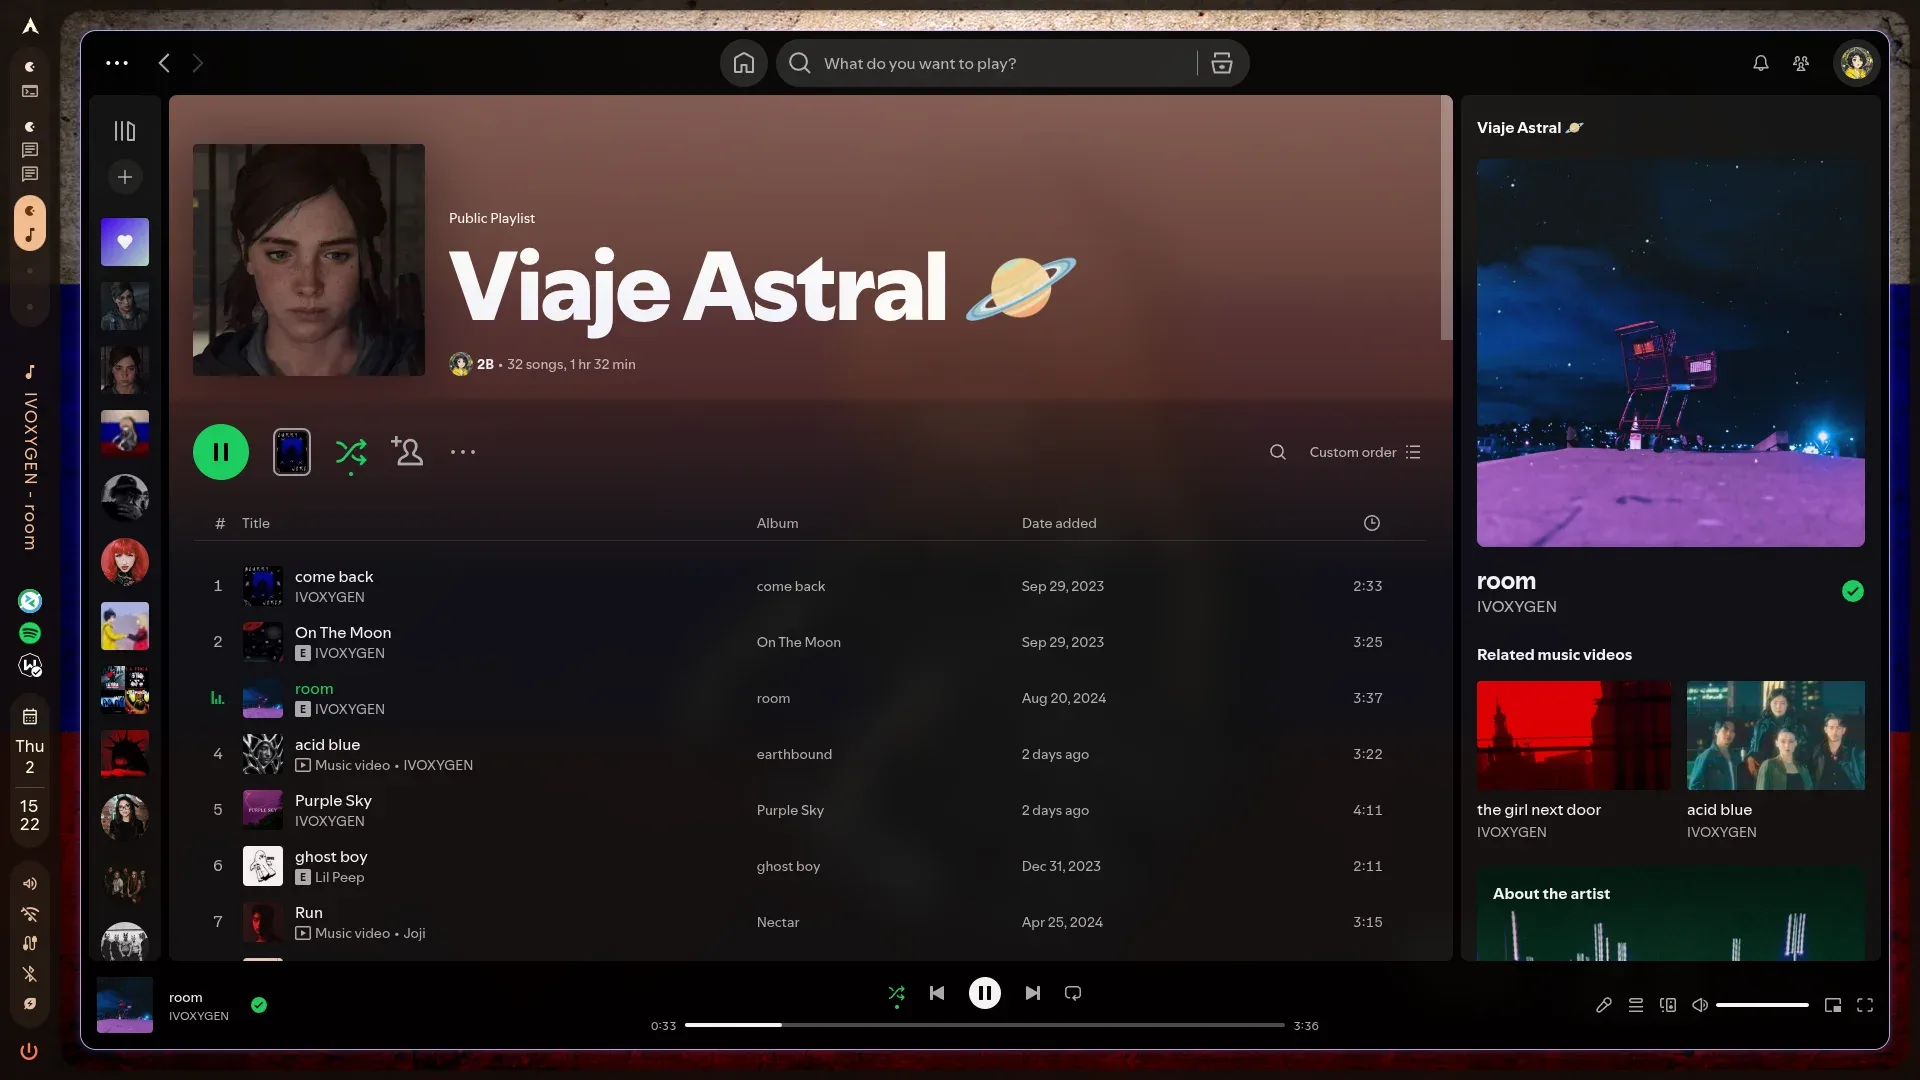Open notifications bell (What's New)
The image size is (1920, 1080).
[x=1760, y=63]
